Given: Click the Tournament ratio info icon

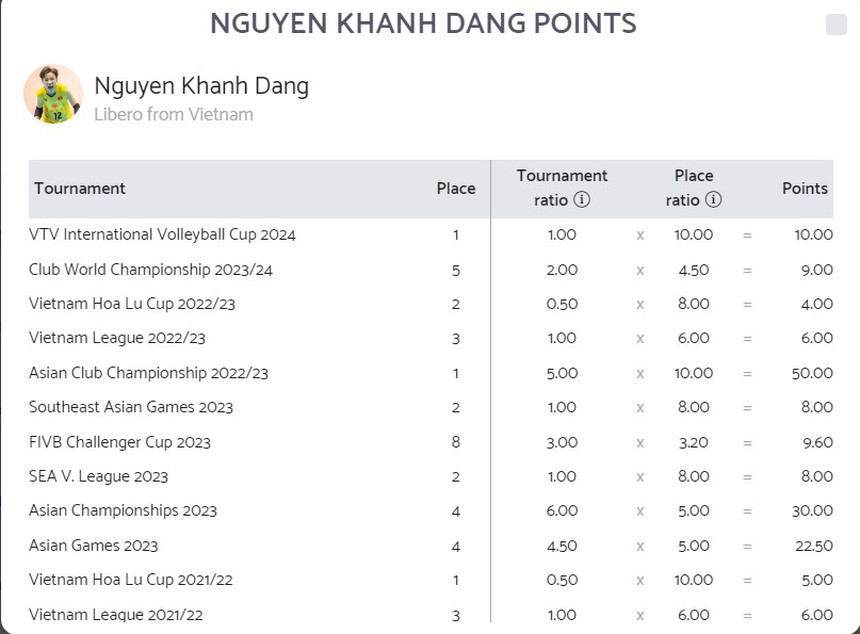Looking at the screenshot, I should point(582,200).
